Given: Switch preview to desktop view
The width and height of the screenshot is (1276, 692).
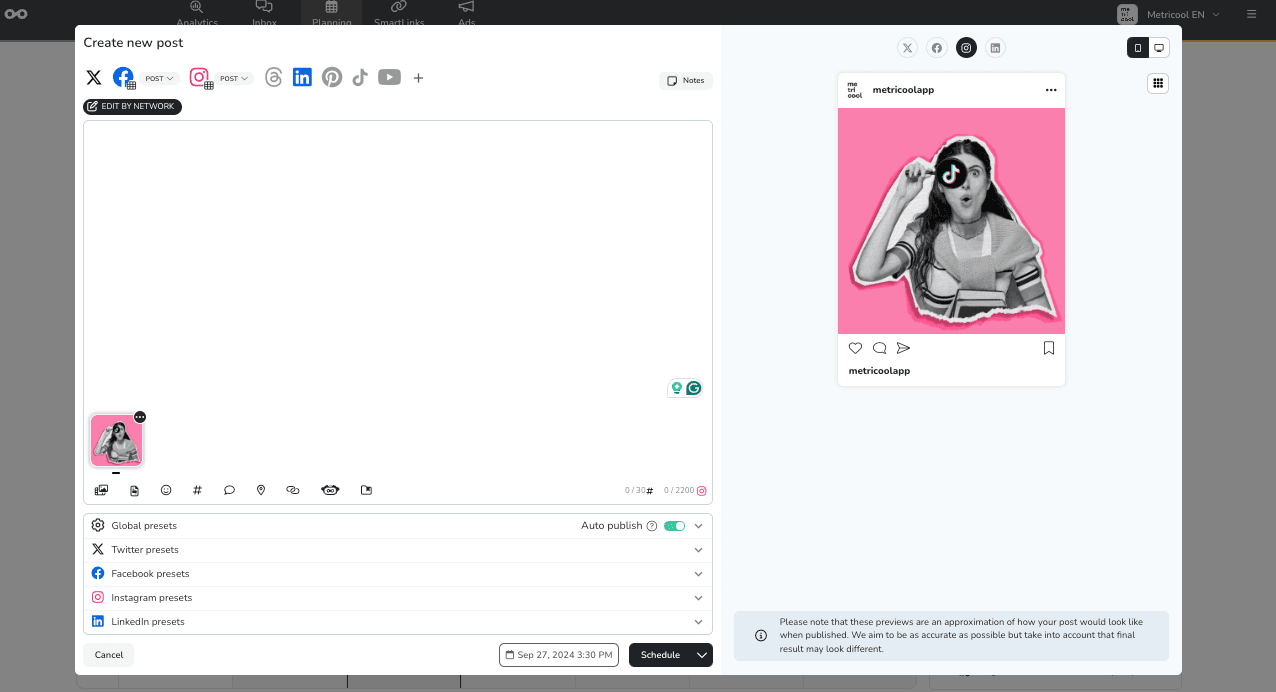Looking at the screenshot, I should click(x=1159, y=47).
